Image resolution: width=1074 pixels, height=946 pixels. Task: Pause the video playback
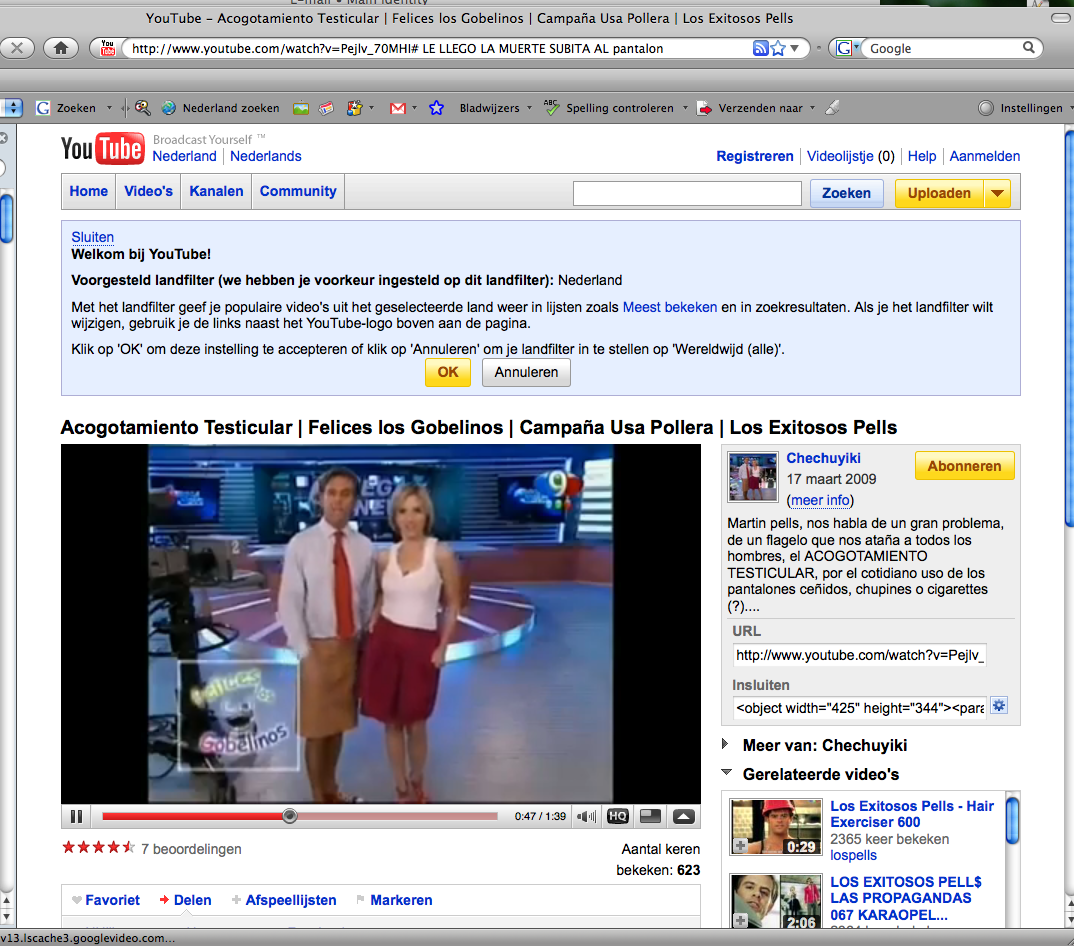[76, 816]
